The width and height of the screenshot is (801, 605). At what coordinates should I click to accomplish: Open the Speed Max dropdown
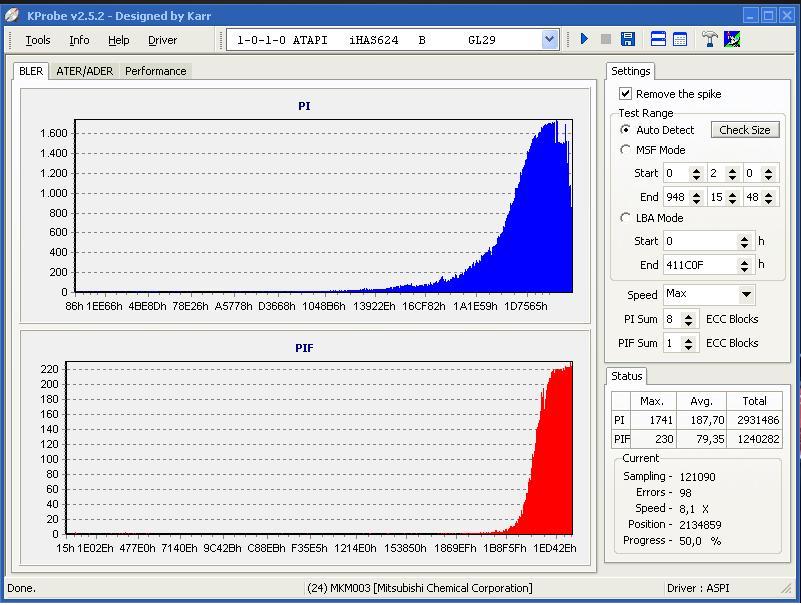click(x=746, y=295)
